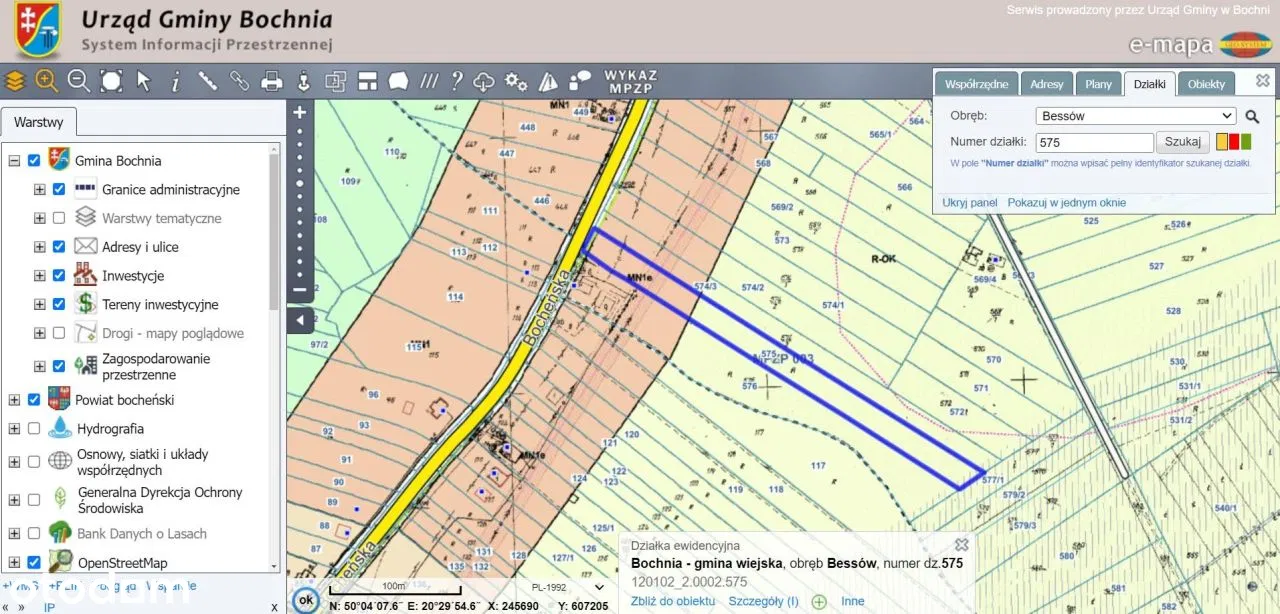Click the question mark help icon

tap(456, 81)
